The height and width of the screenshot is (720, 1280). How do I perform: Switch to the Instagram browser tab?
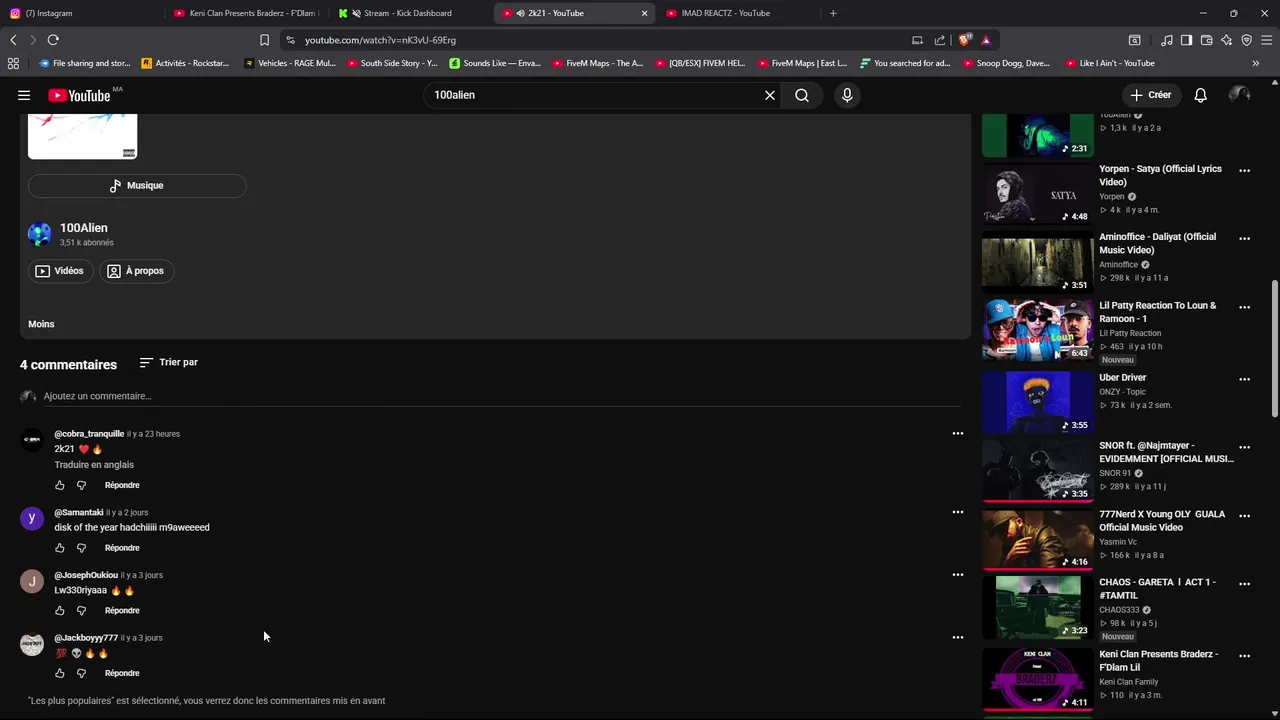[x=82, y=13]
